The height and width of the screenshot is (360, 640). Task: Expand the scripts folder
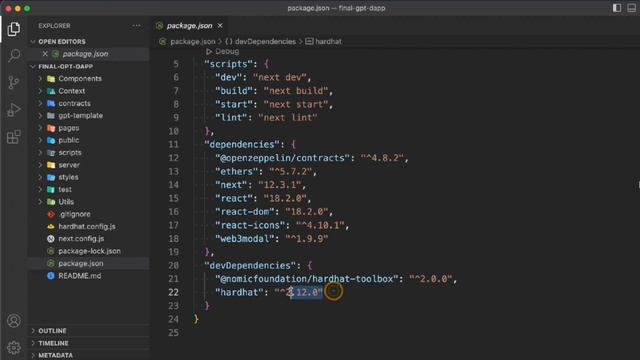point(70,153)
